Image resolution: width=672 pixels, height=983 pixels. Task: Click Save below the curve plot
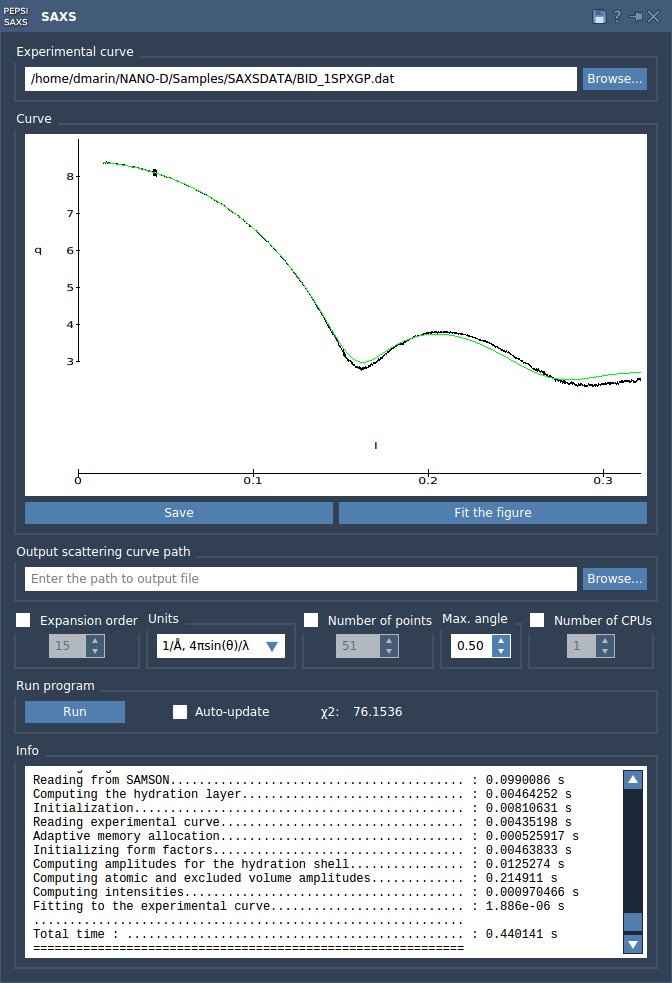[179, 513]
